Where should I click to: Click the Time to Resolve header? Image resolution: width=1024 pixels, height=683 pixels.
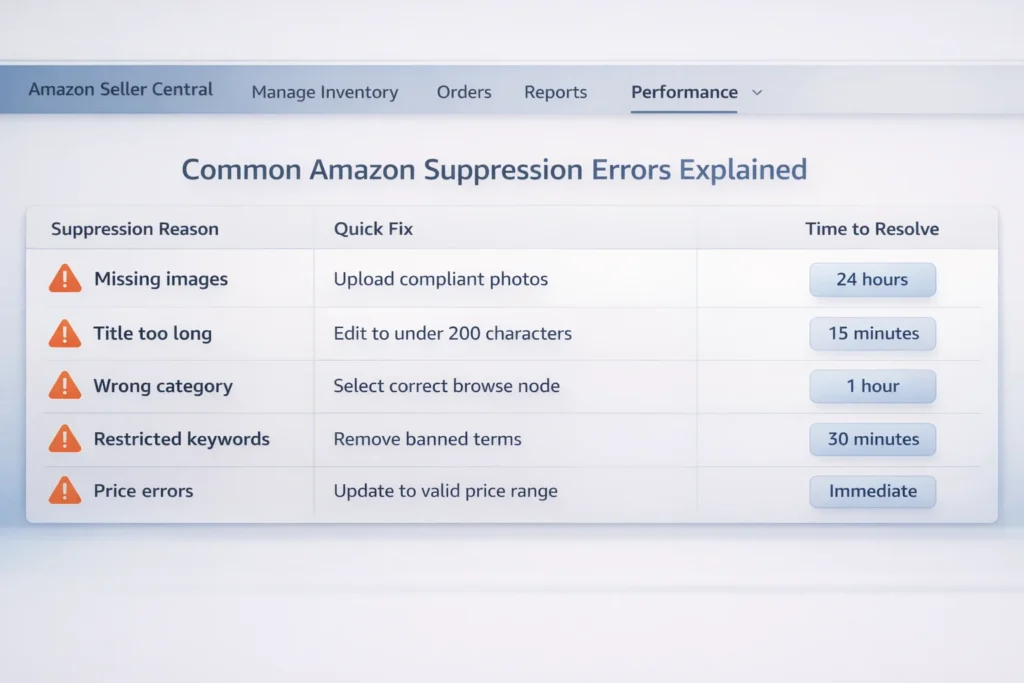871,229
